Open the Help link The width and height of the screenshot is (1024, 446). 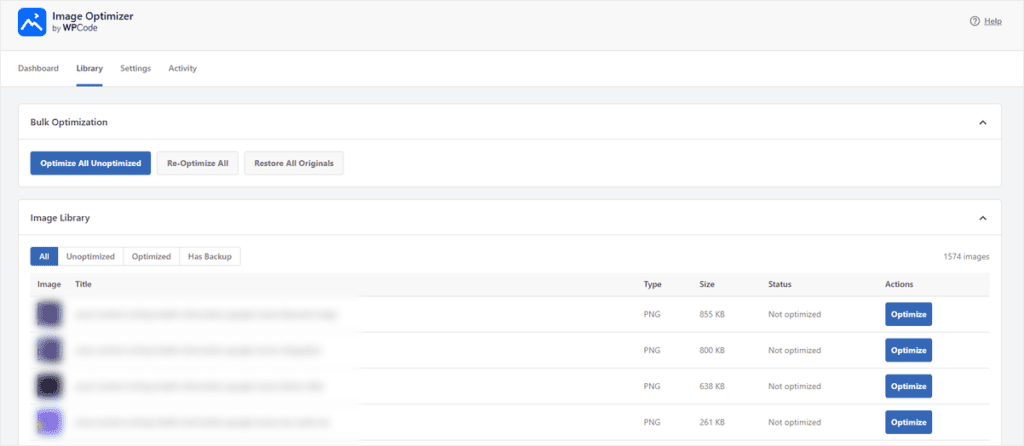(x=993, y=22)
